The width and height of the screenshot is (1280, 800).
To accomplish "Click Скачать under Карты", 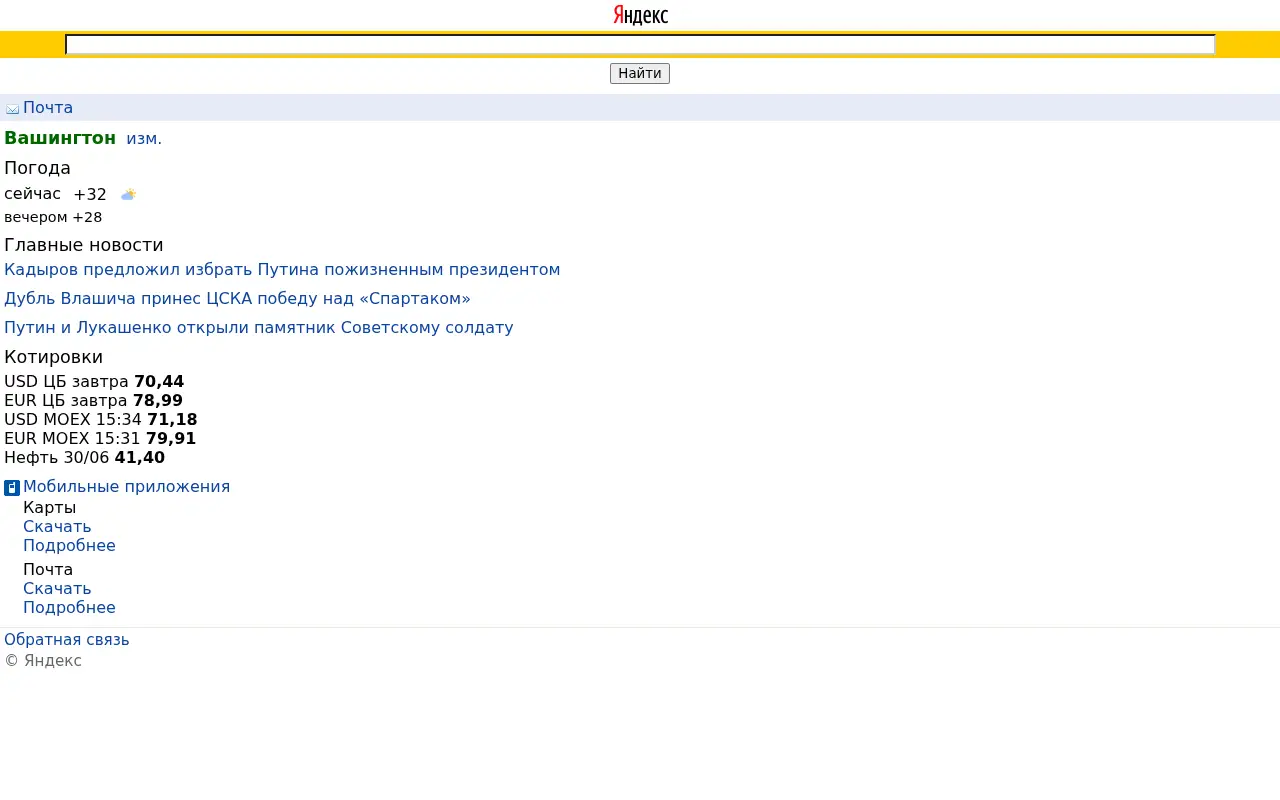I will click(x=57, y=526).
